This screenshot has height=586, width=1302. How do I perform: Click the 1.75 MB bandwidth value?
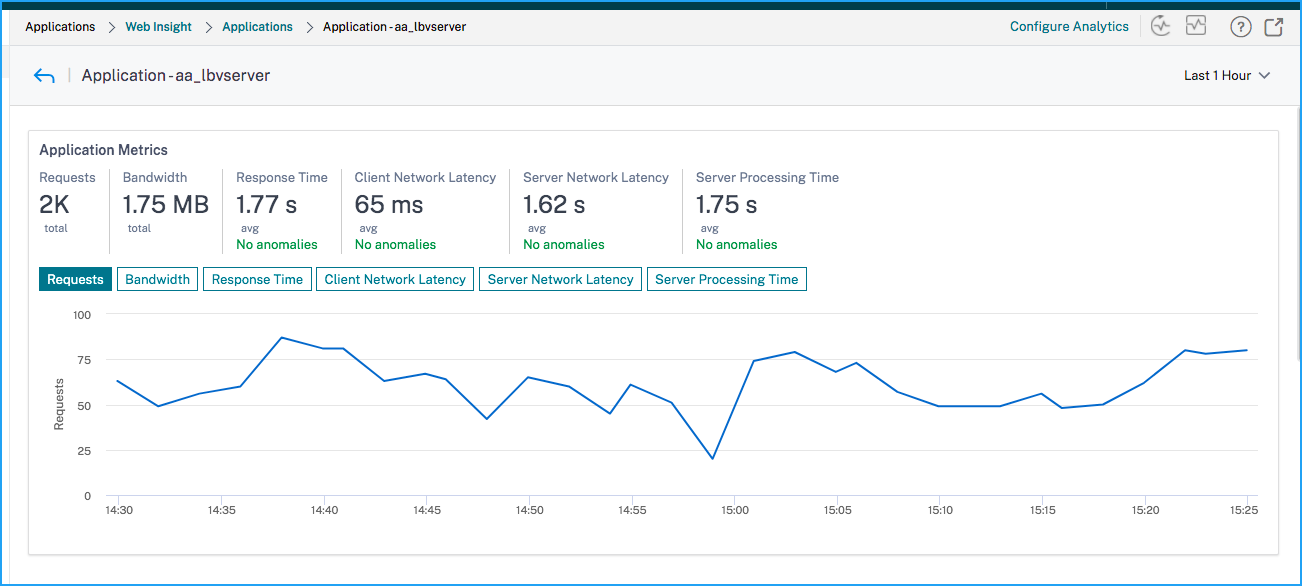(x=166, y=205)
